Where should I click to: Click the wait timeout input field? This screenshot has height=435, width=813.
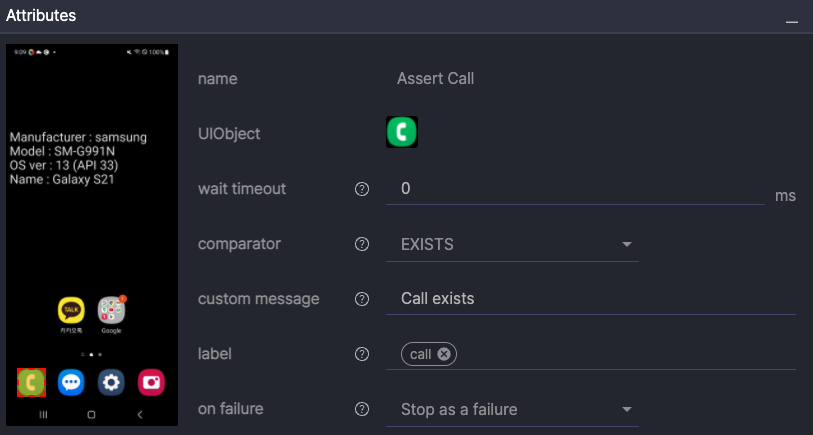coord(575,188)
